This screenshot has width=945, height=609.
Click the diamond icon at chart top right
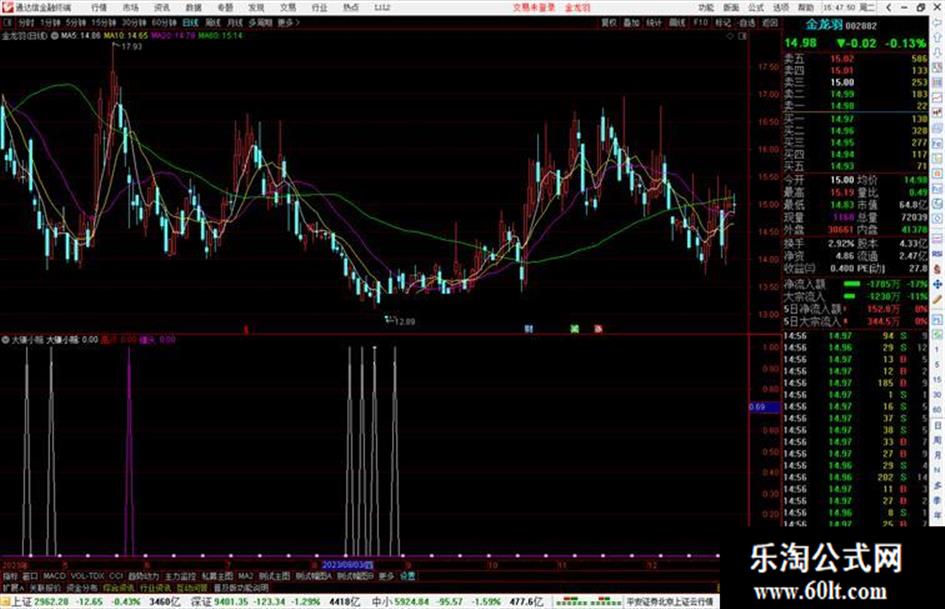click(x=730, y=36)
